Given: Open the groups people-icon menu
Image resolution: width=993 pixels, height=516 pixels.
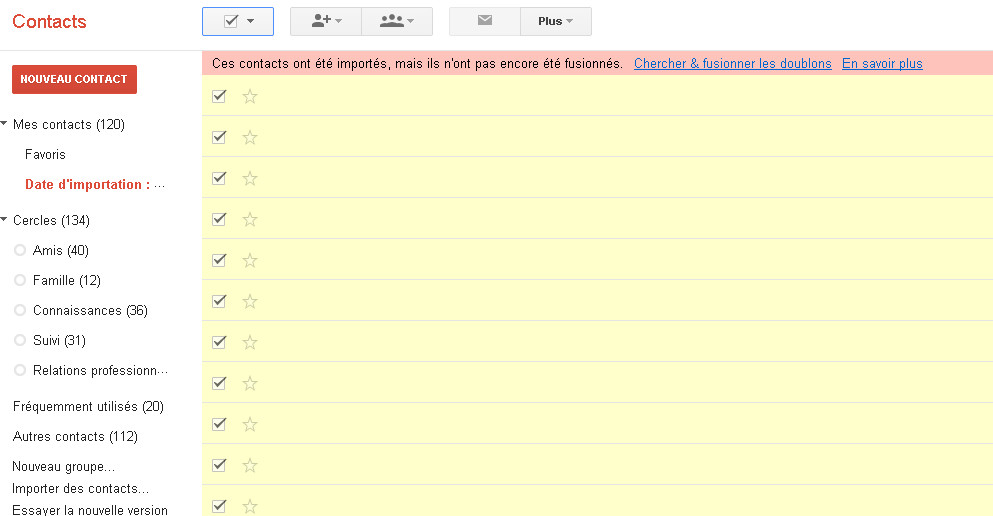Looking at the screenshot, I should pyautogui.click(x=397, y=22).
